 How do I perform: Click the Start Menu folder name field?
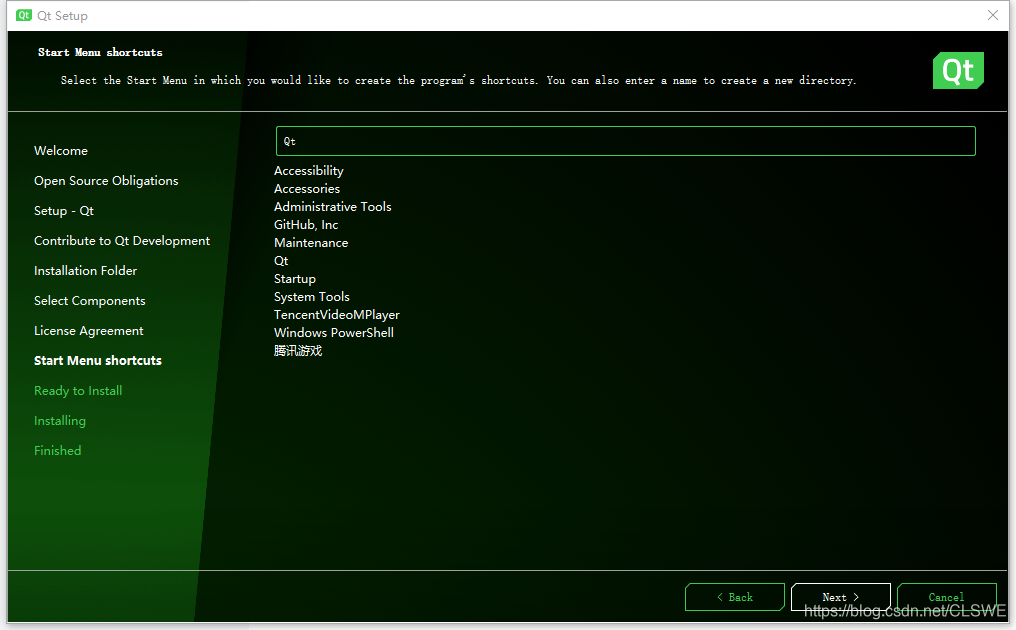pos(625,141)
